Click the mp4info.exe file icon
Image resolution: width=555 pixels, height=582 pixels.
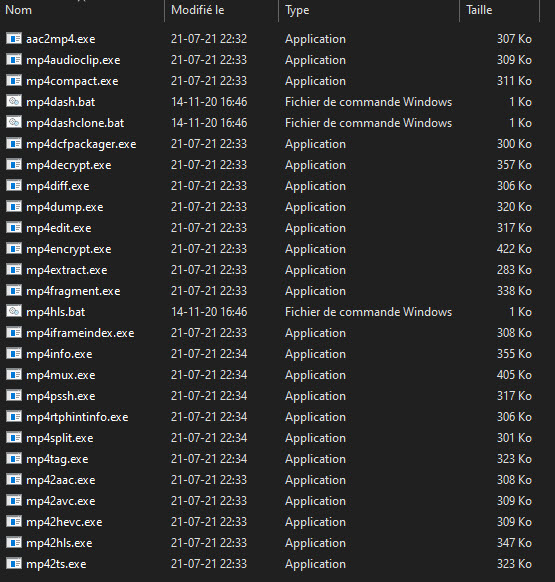[x=14, y=353]
